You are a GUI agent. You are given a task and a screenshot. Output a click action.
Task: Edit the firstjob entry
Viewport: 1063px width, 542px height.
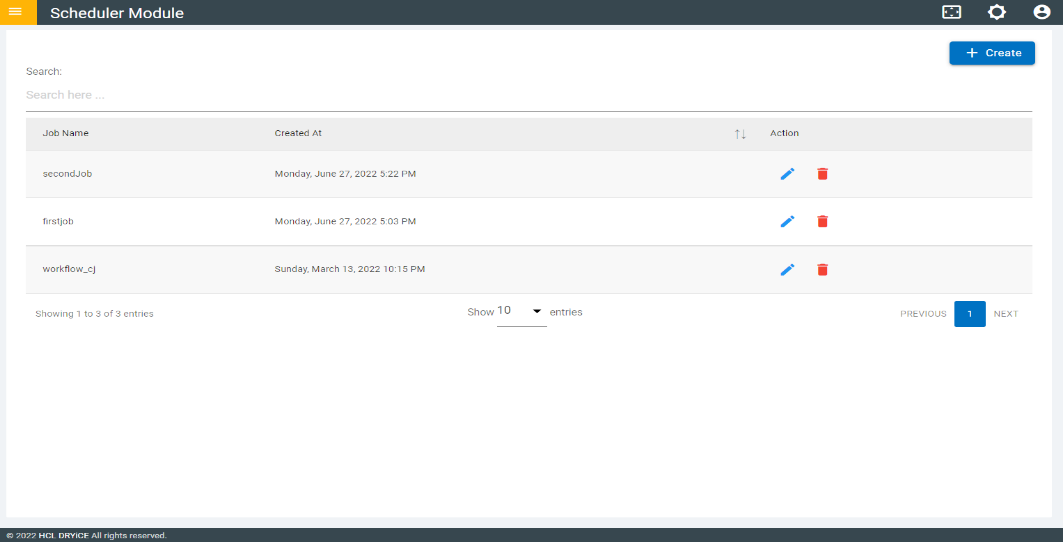click(x=787, y=221)
